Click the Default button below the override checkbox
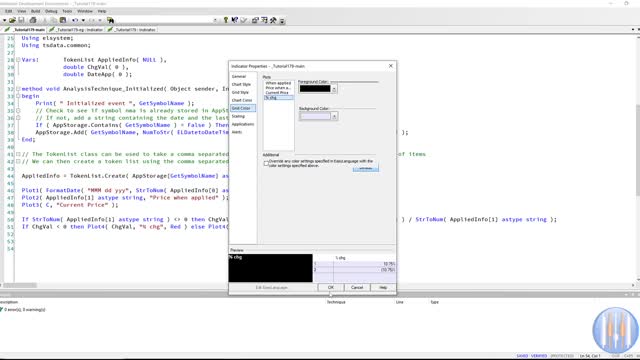The image size is (640, 360). click(366, 168)
